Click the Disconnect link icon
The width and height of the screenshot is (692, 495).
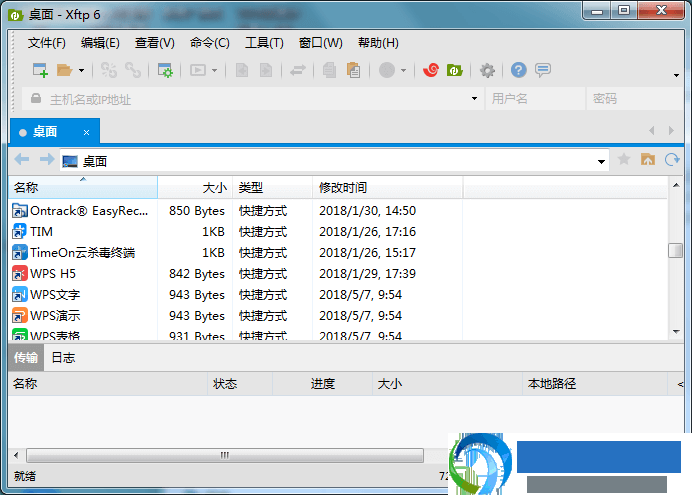pyautogui.click(x=133, y=70)
